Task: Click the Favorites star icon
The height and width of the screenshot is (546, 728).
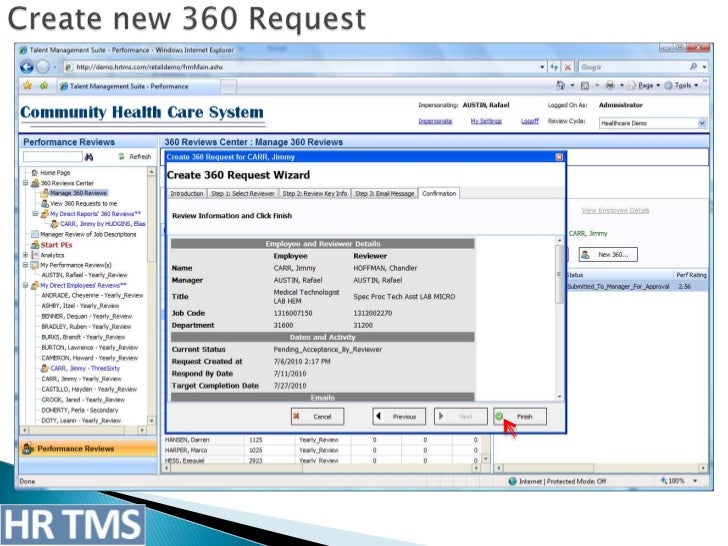Action: [27, 86]
